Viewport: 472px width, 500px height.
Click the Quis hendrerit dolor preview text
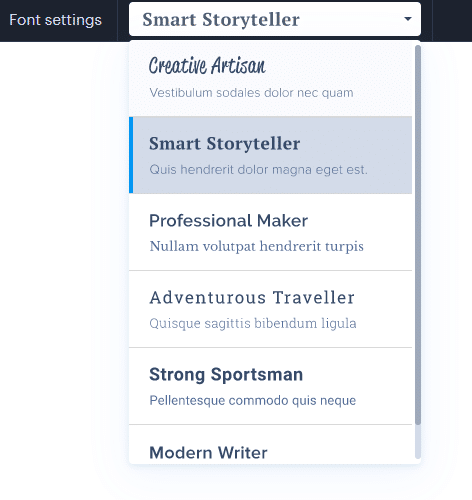pyautogui.click(x=258, y=170)
